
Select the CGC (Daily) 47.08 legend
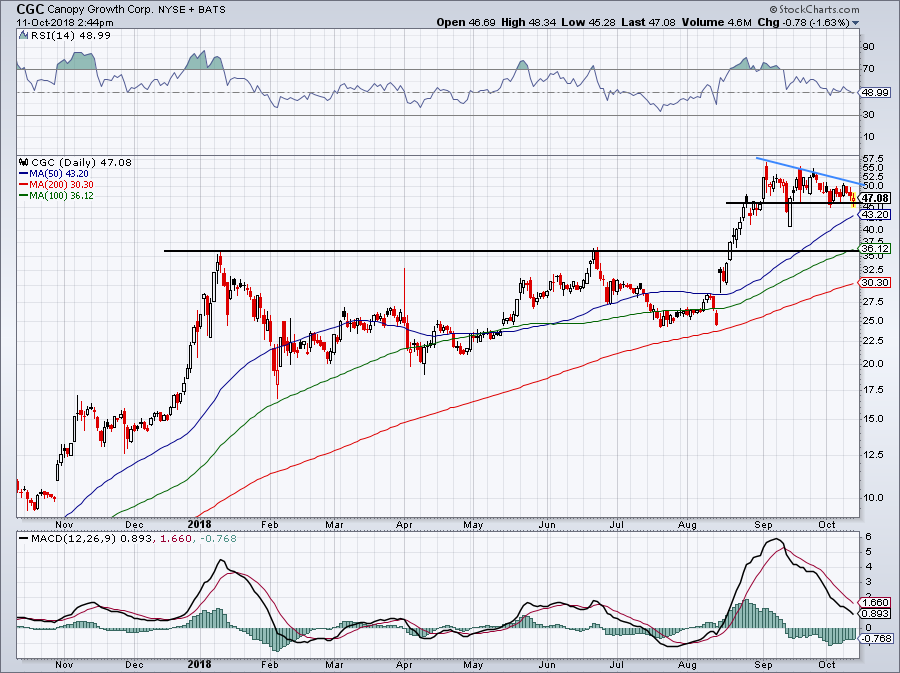(81, 162)
